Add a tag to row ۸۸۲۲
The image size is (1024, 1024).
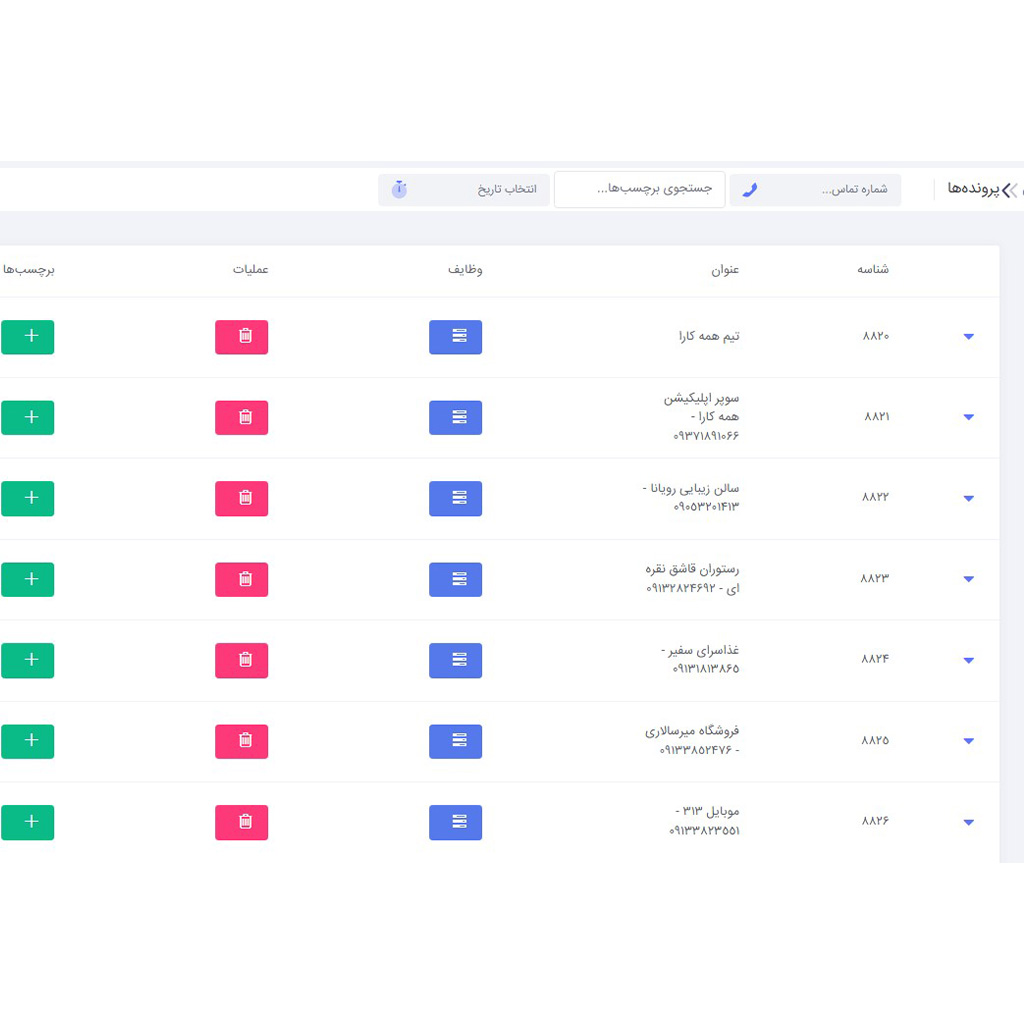click(x=28, y=498)
